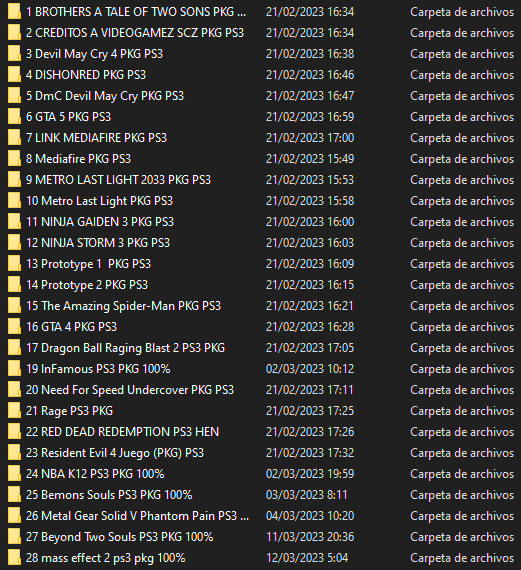The height and width of the screenshot is (570, 521).
Task: Click folder icon beside 8 Mediafire PKG PS3
Action: (14, 158)
